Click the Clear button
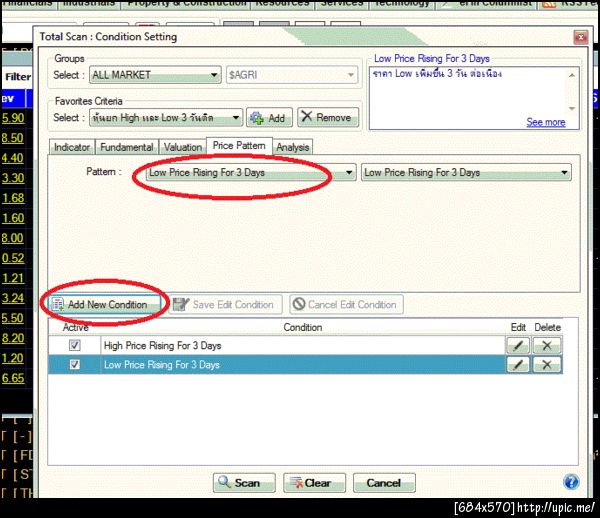Screen dimensions: 600x518 314,483
